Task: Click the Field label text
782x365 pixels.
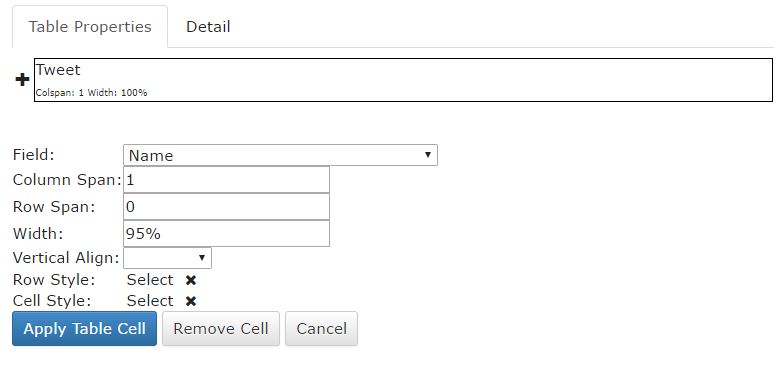Action: (33, 155)
